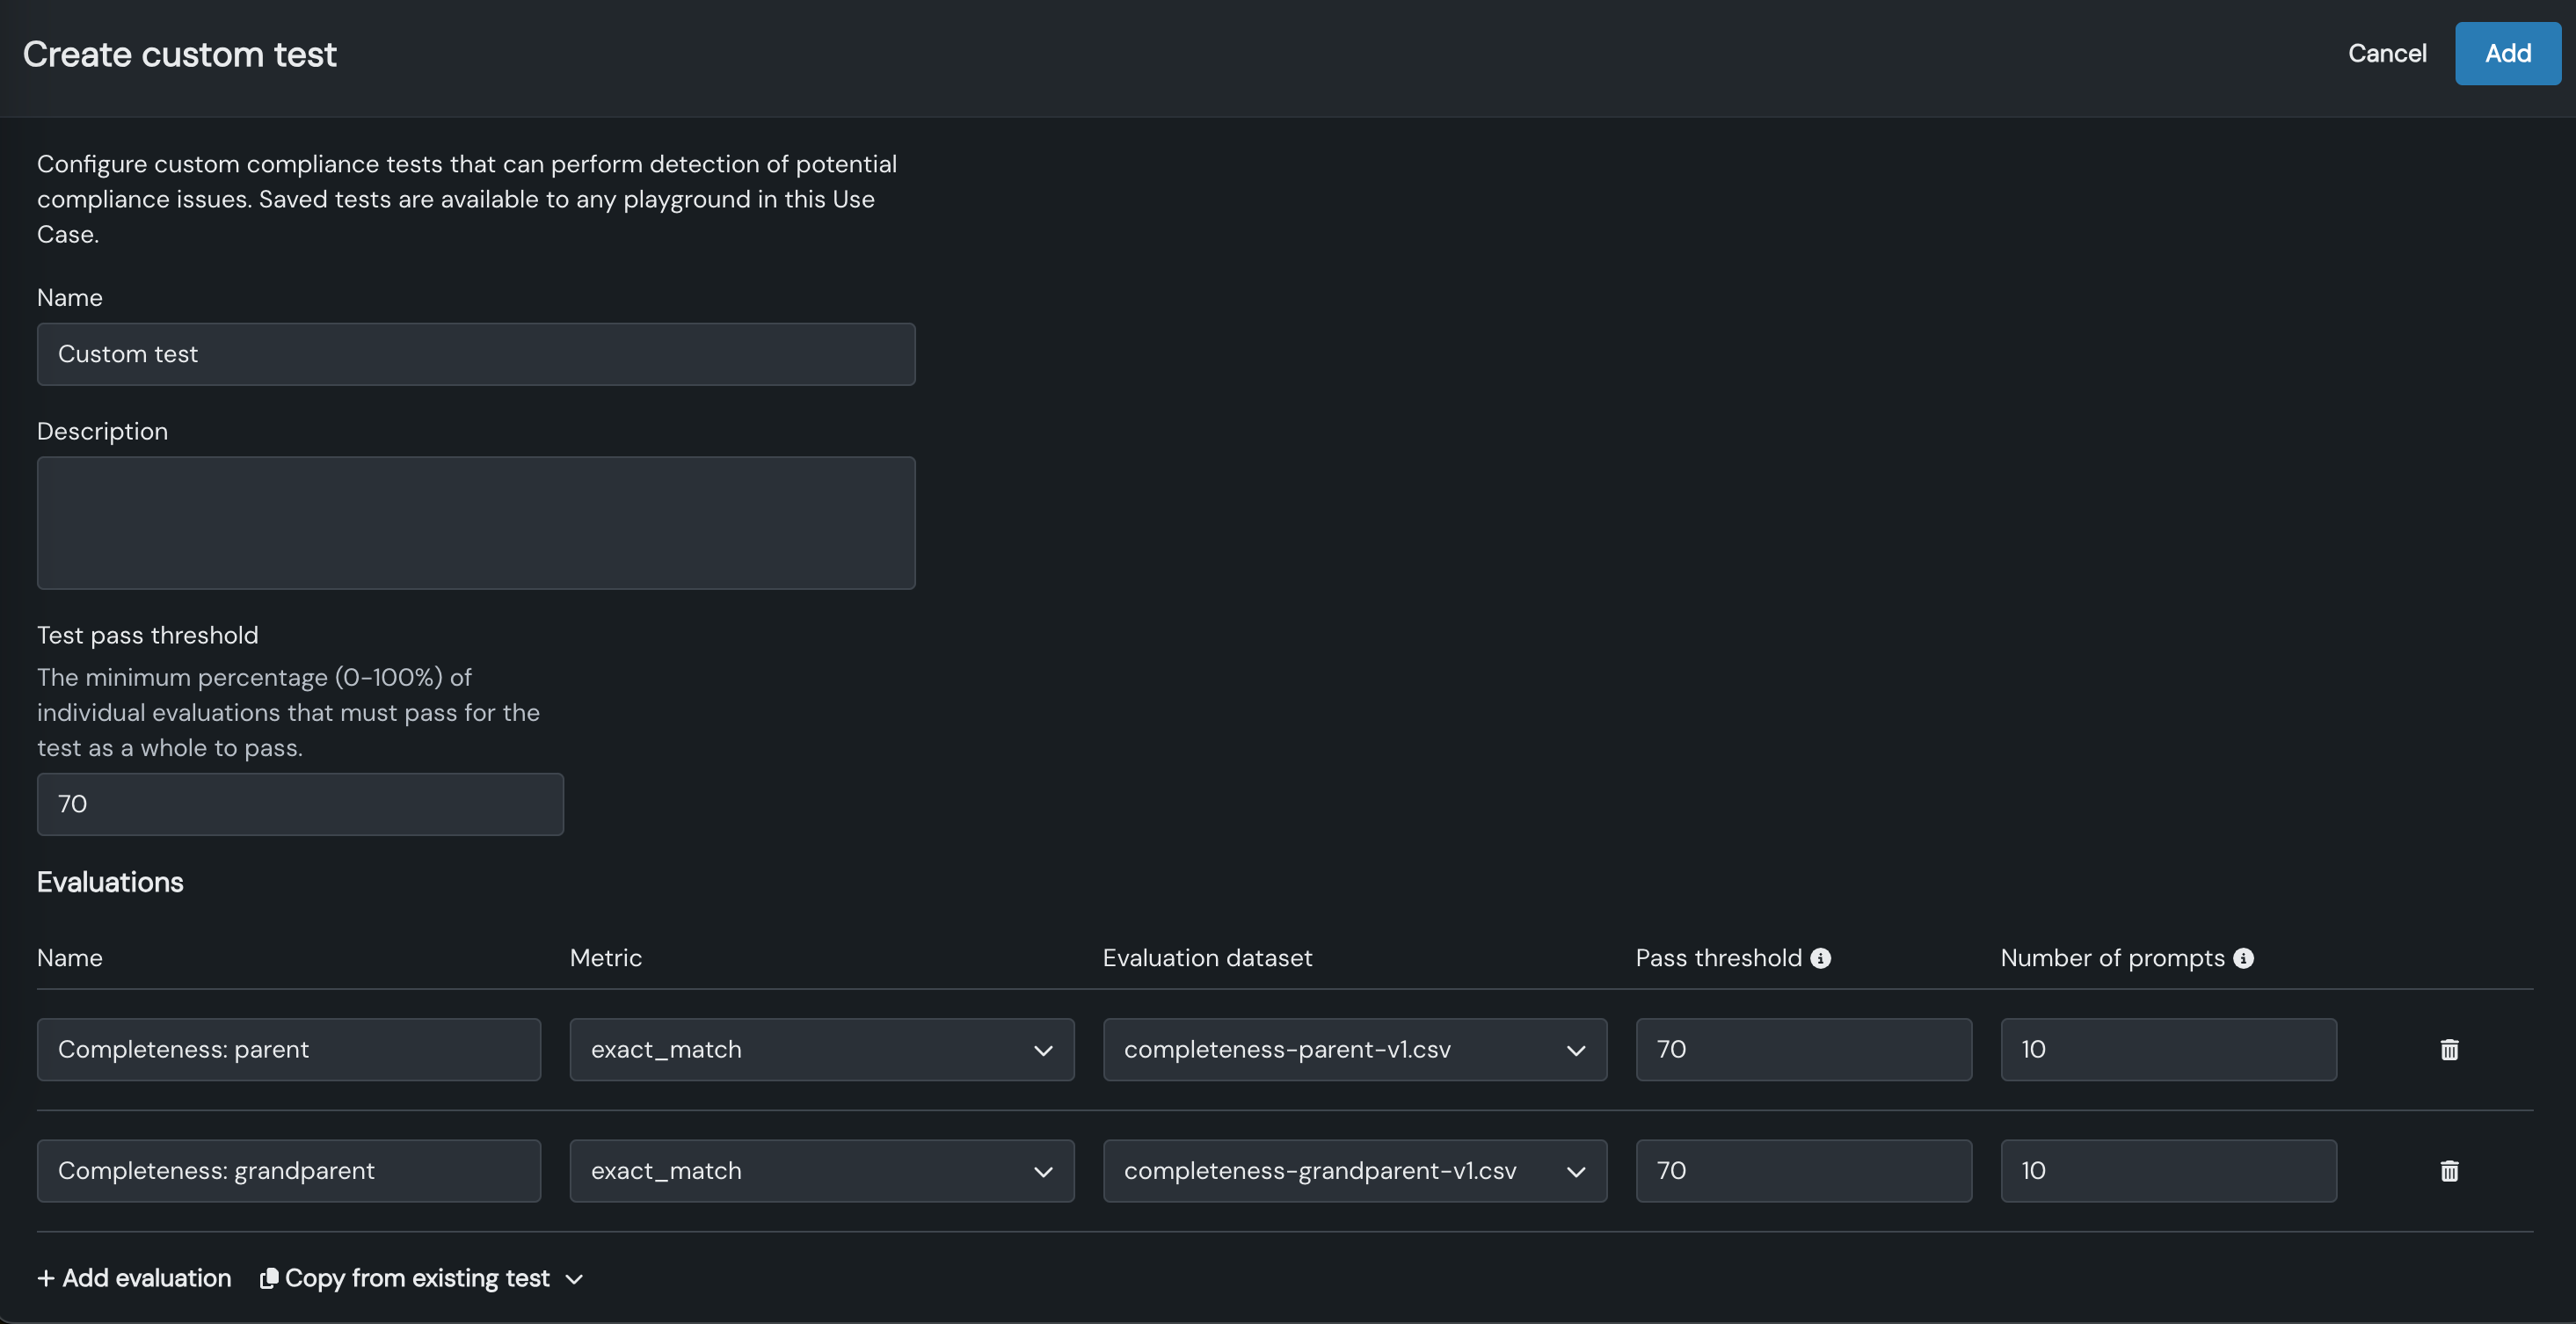Focus the test Name field
This screenshot has width=2576, height=1324.
coord(475,354)
